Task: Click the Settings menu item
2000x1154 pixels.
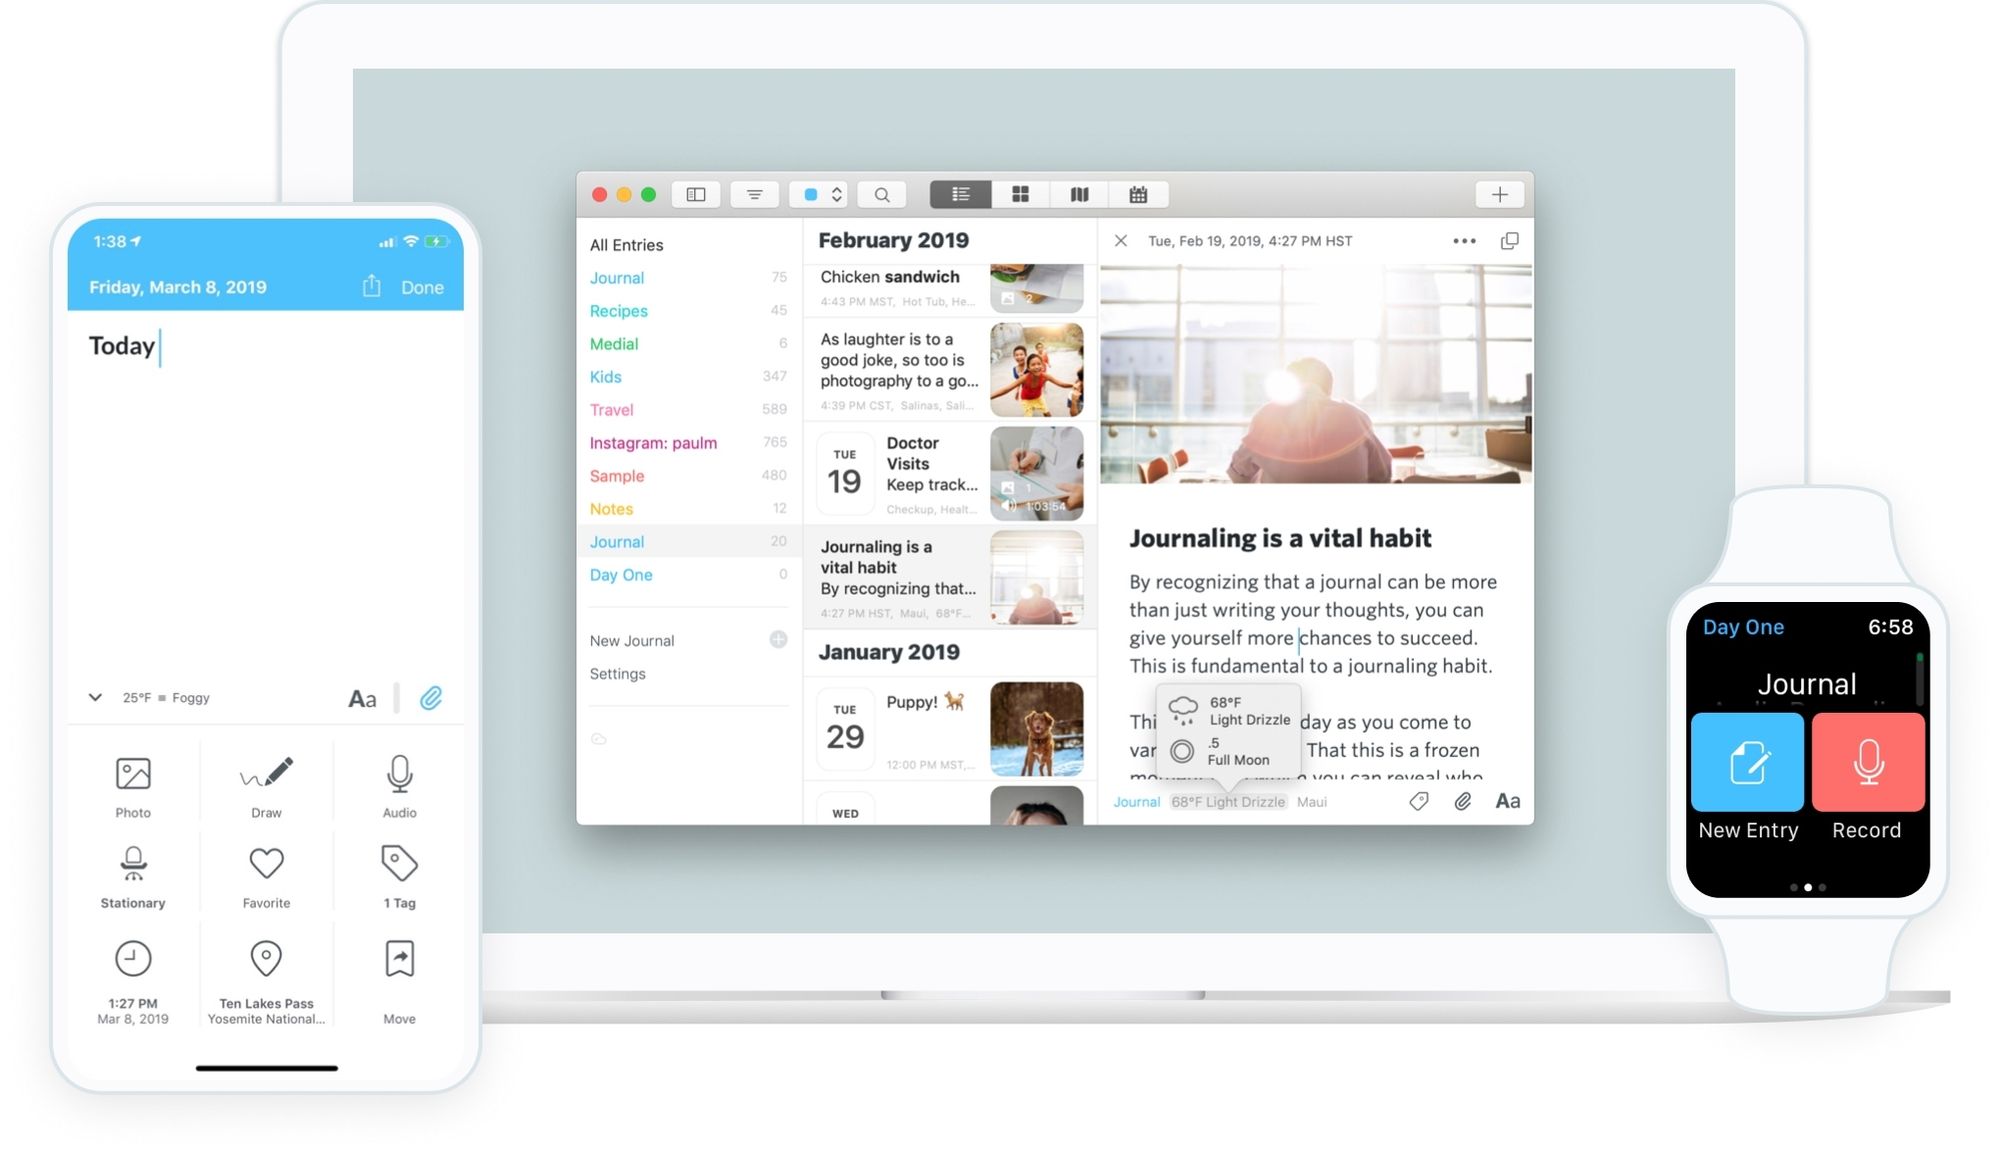Action: click(617, 673)
